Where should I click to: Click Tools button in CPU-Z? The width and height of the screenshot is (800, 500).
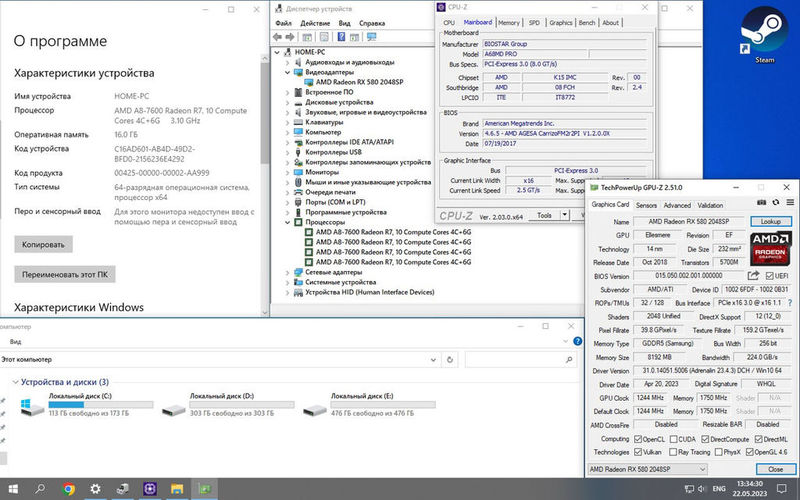point(544,215)
